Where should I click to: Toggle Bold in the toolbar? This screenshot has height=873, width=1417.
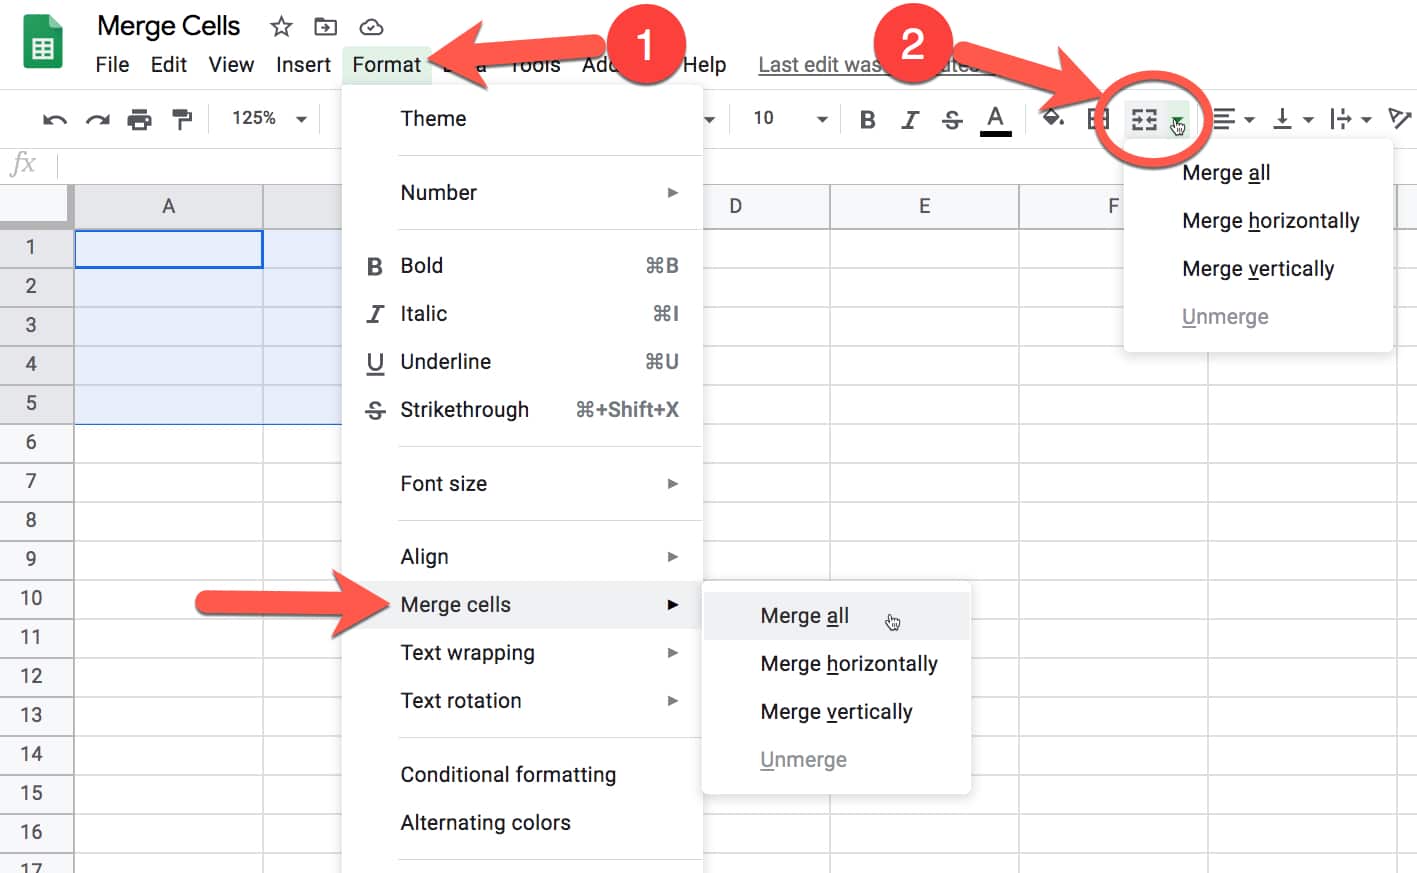click(x=867, y=120)
